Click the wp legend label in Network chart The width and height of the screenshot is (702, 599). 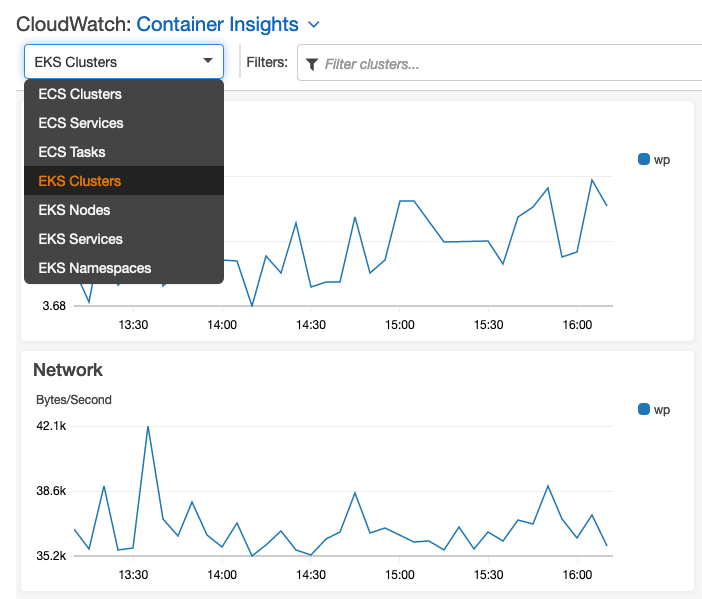tap(662, 409)
